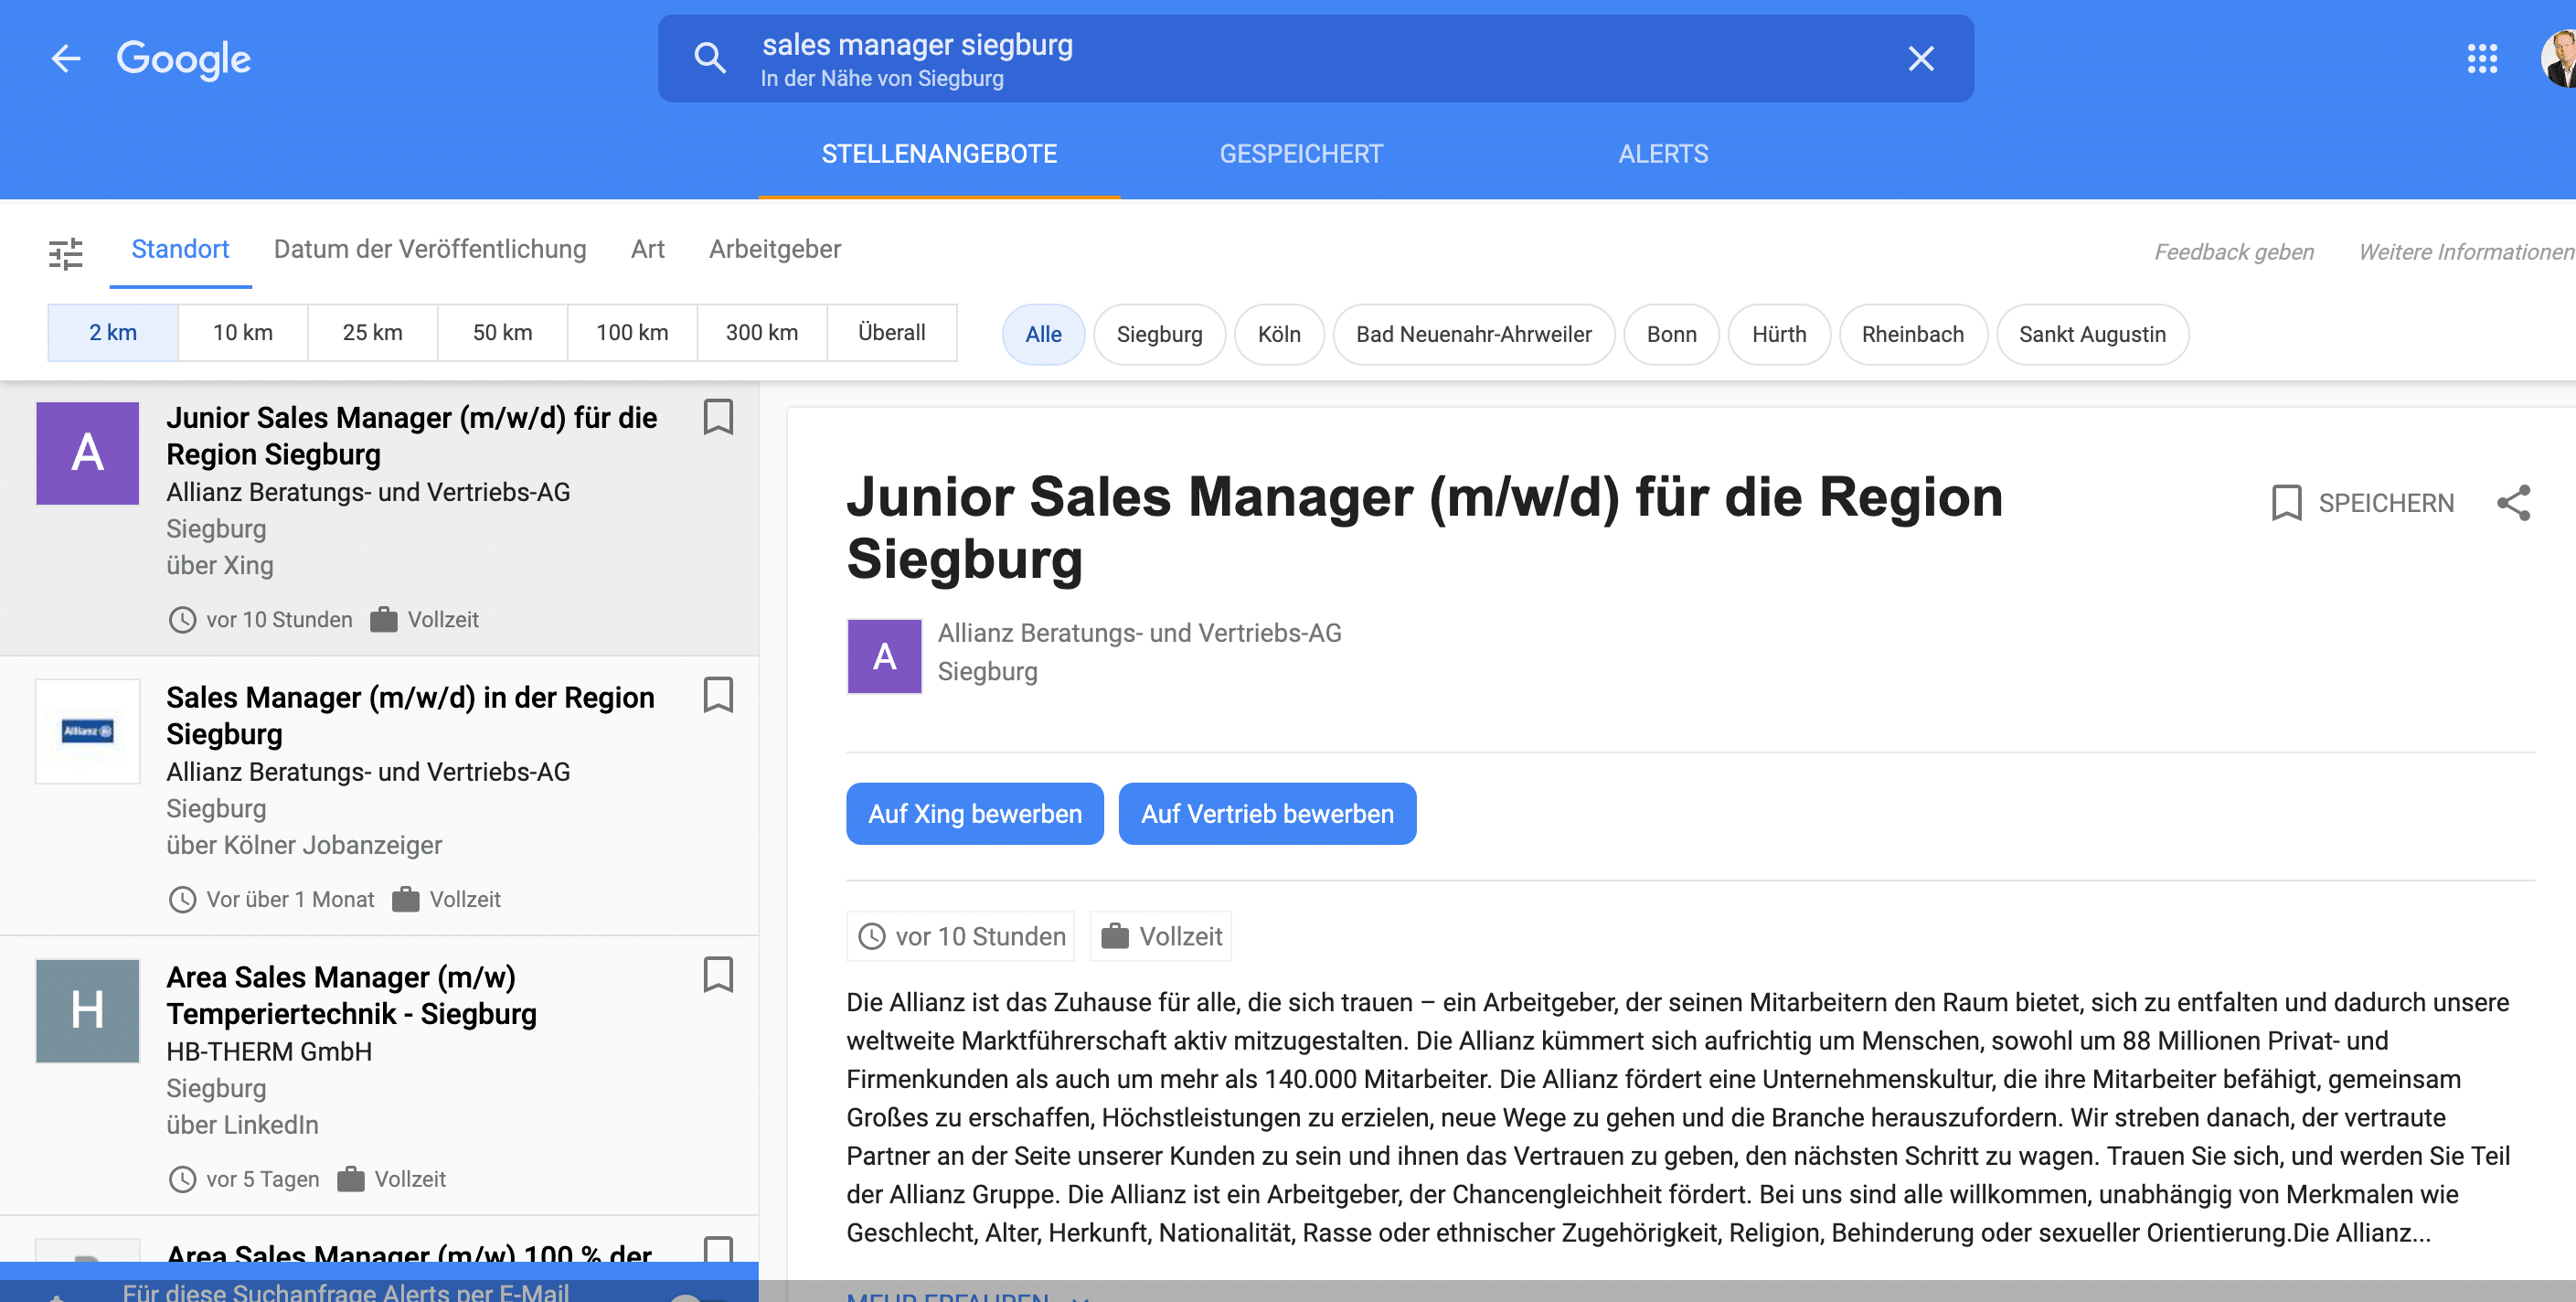Filter by Bad Neuenahr-Ahrweiler chip
The height and width of the screenshot is (1302, 2576).
tap(1473, 334)
